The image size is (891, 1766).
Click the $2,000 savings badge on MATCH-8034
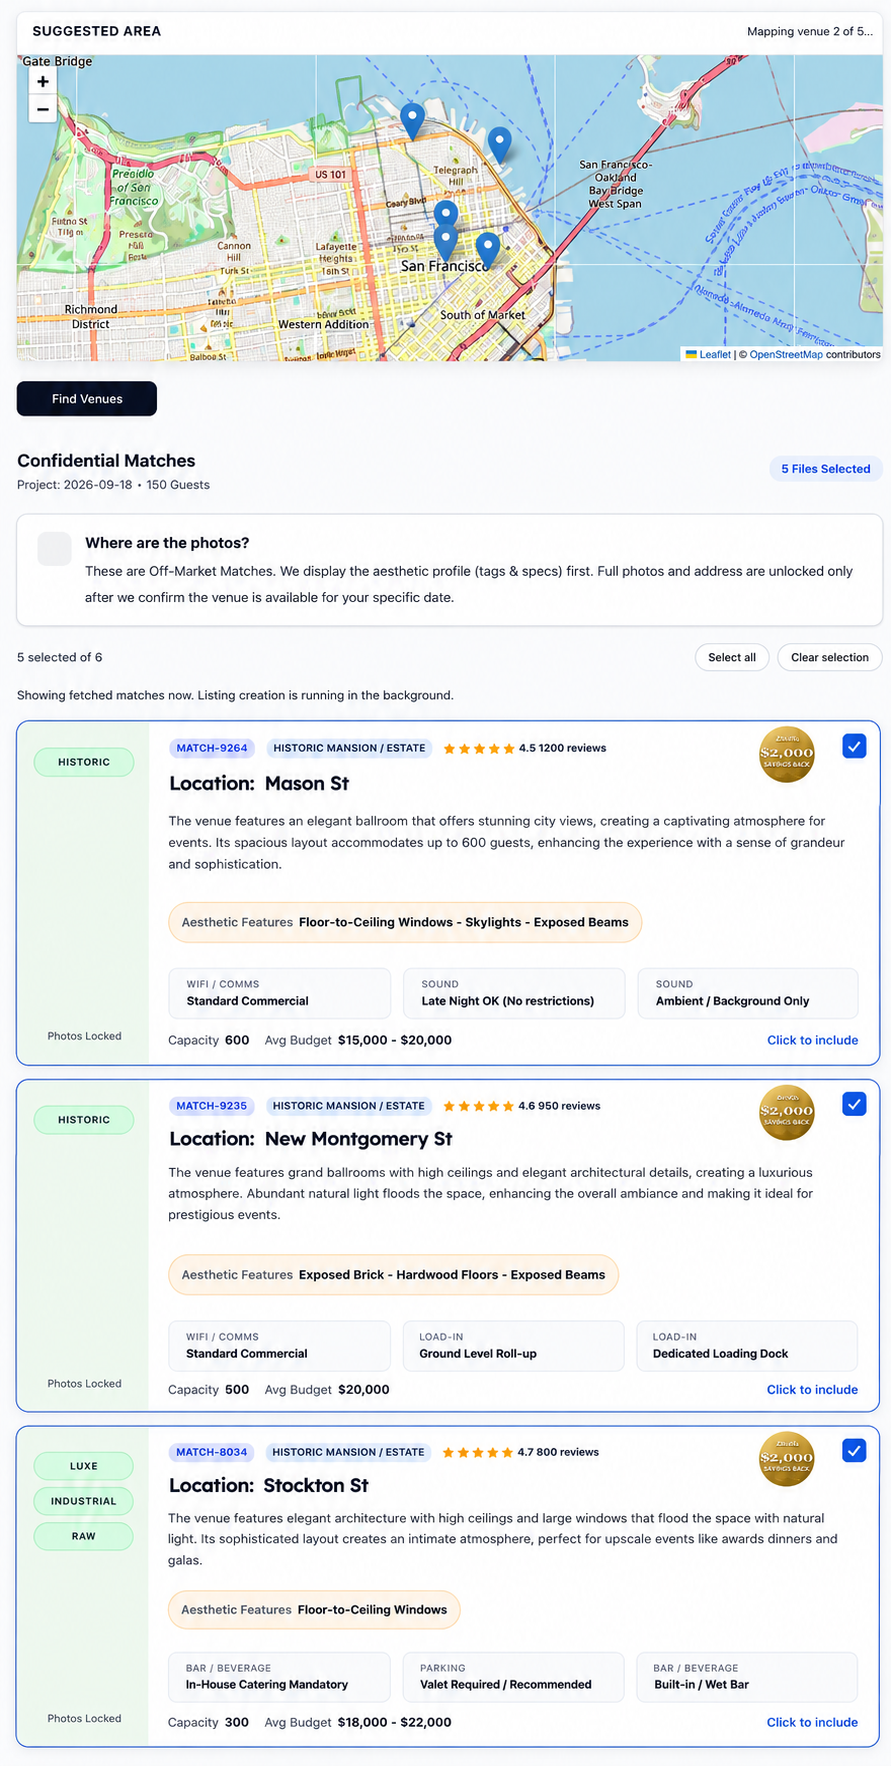coord(787,1458)
